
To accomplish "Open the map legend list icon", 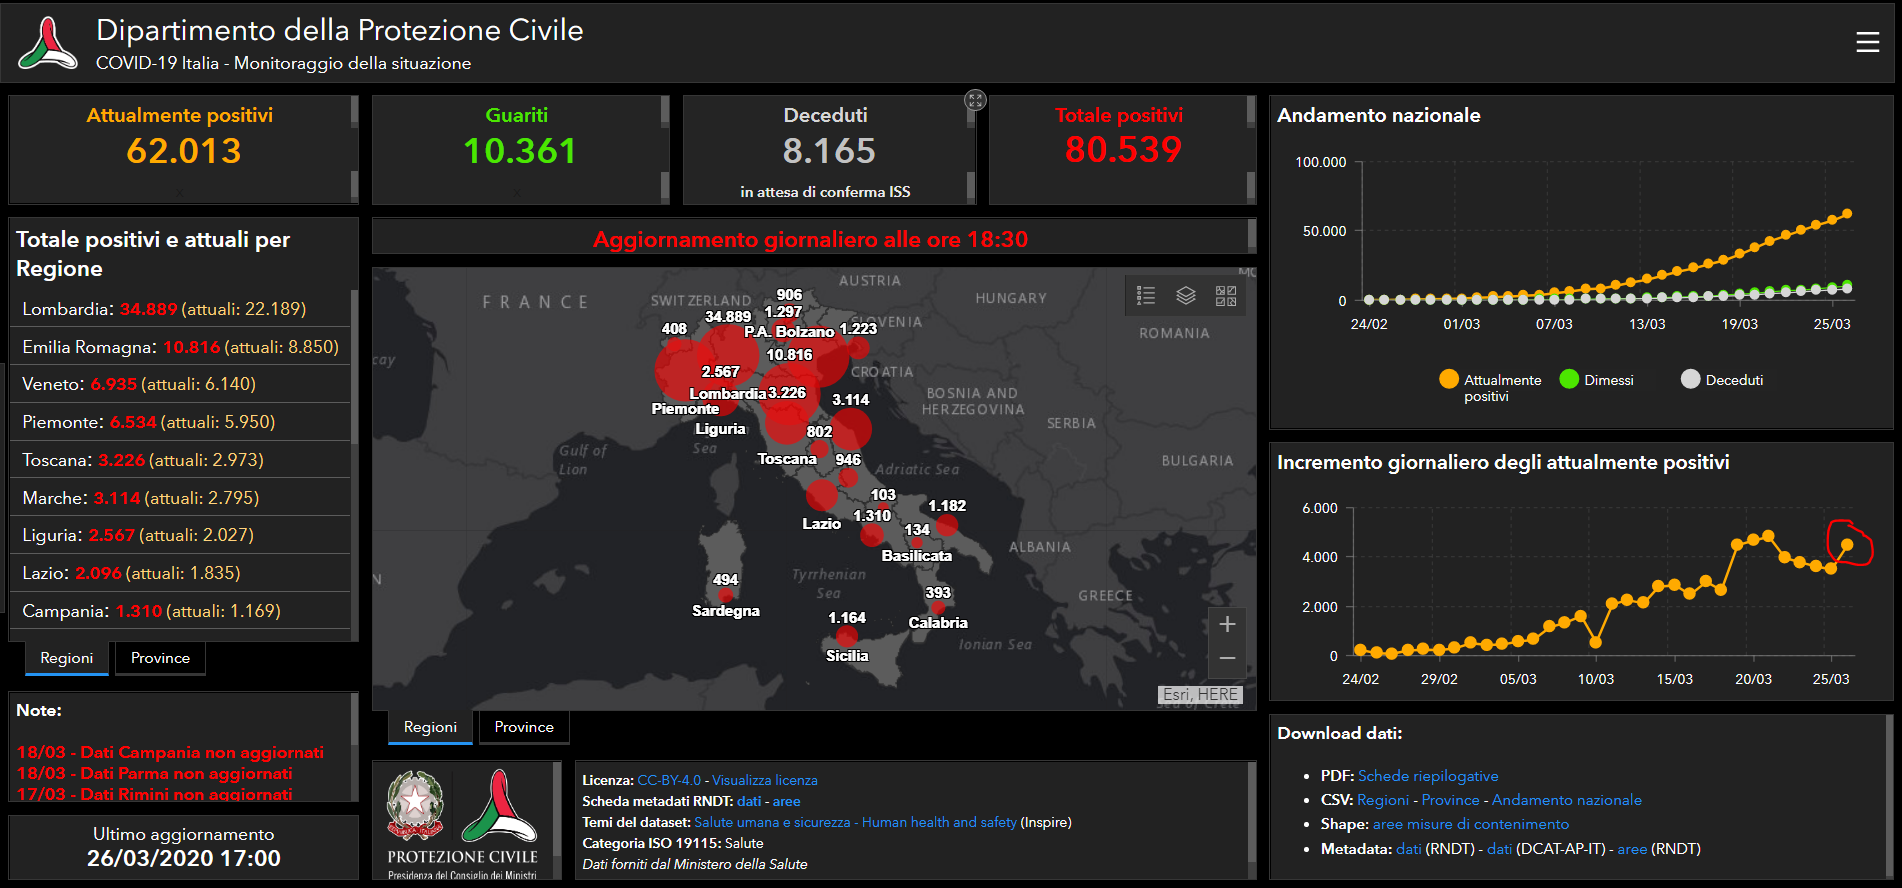I will [x=1146, y=295].
